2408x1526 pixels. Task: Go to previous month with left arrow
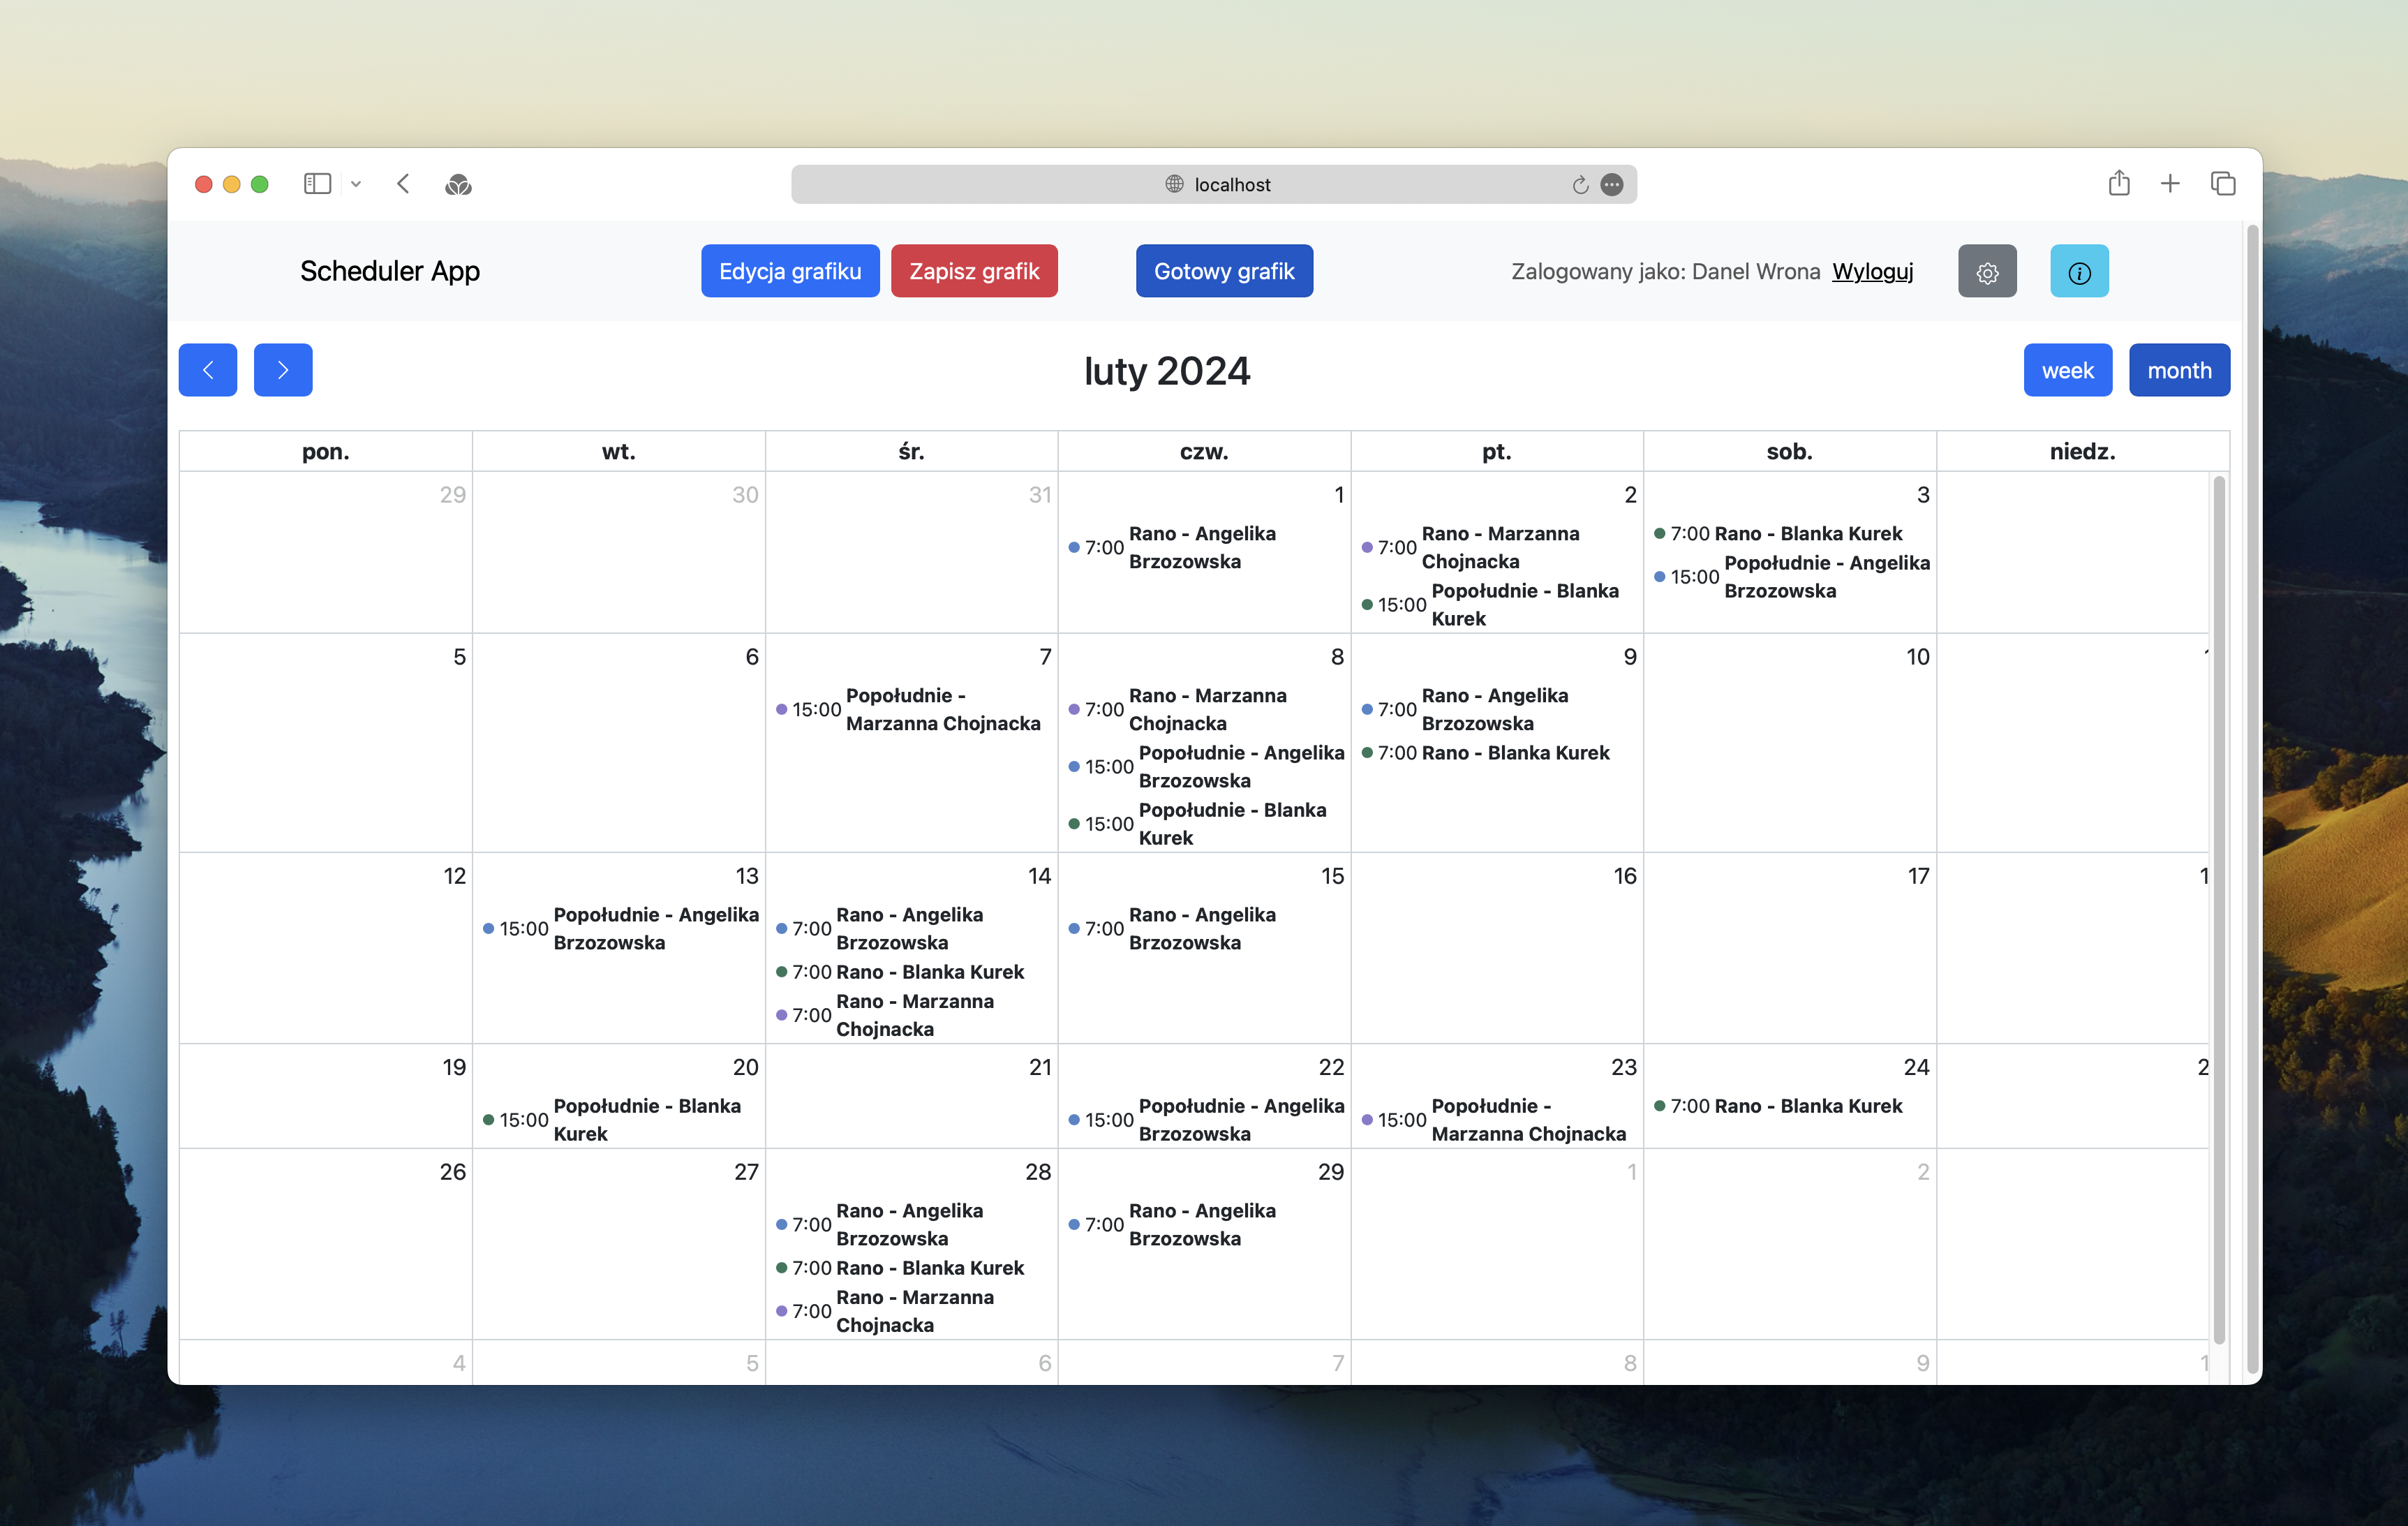(208, 370)
